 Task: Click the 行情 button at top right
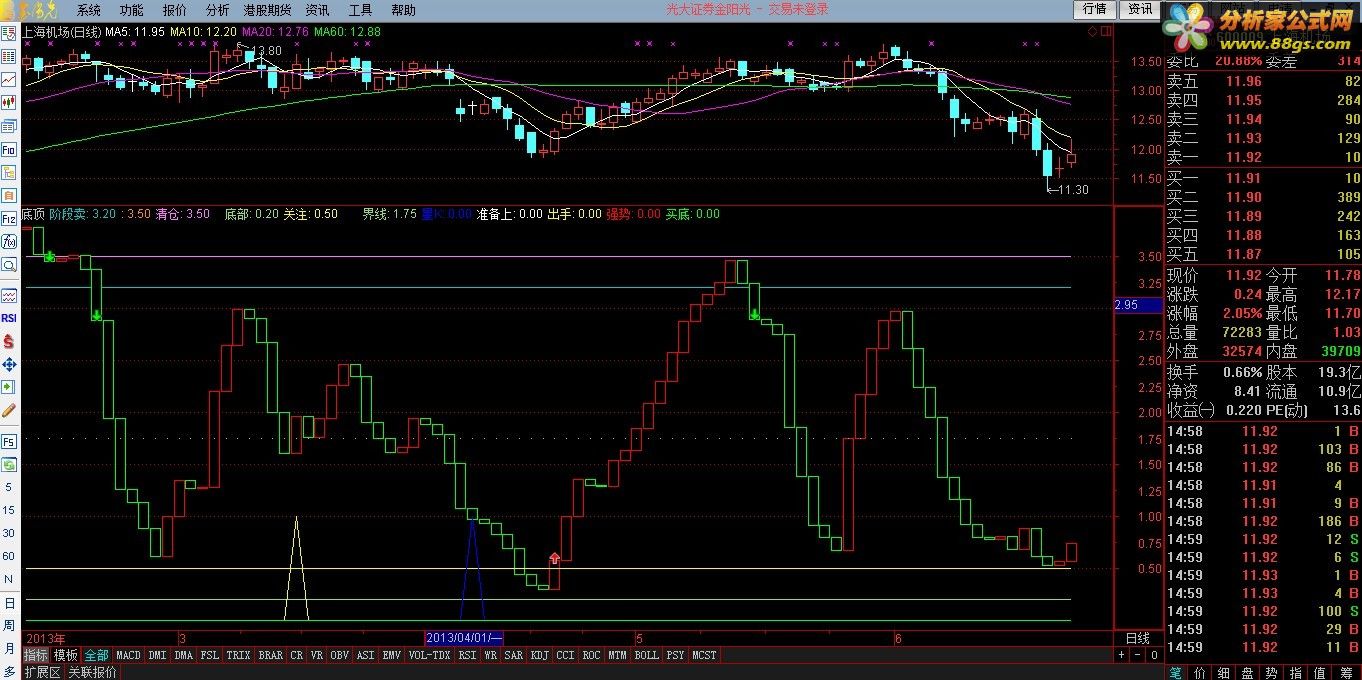point(1095,9)
